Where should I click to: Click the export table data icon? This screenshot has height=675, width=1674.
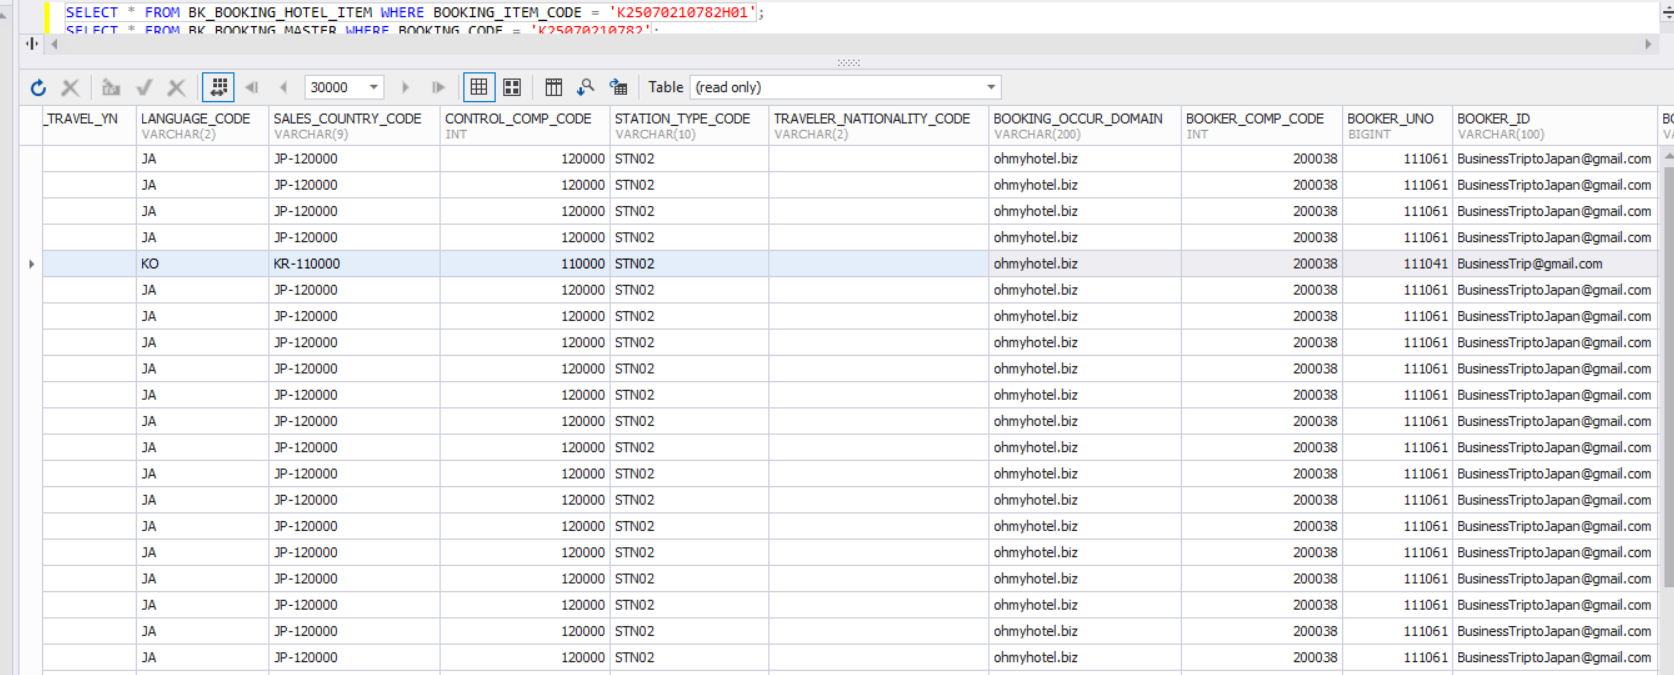[619, 88]
